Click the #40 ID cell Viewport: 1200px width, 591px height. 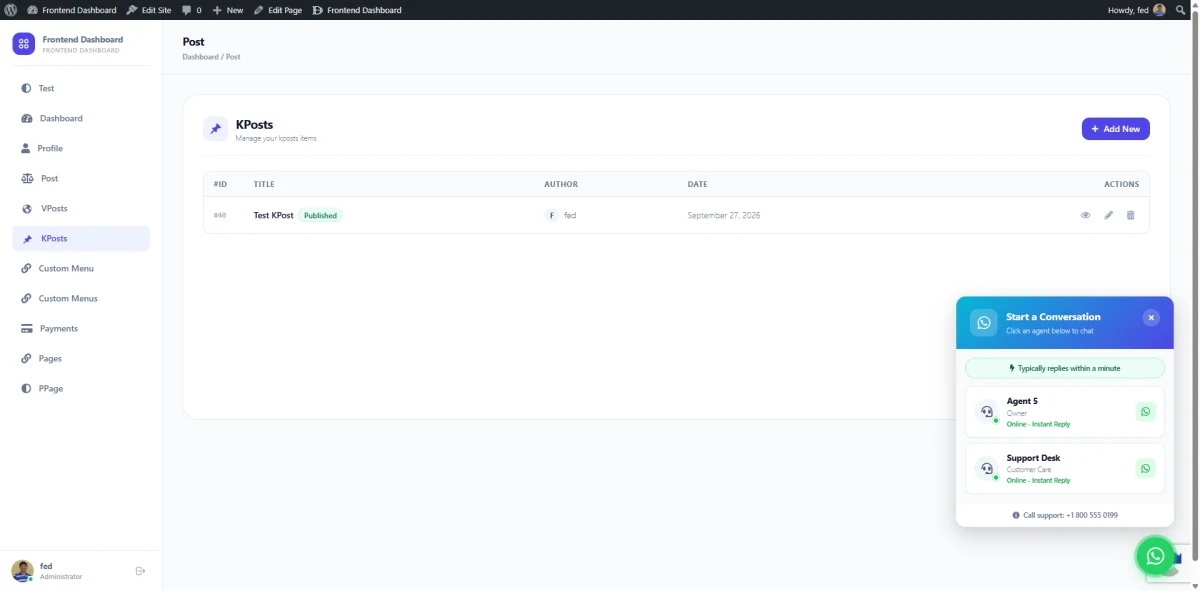[x=220, y=215]
